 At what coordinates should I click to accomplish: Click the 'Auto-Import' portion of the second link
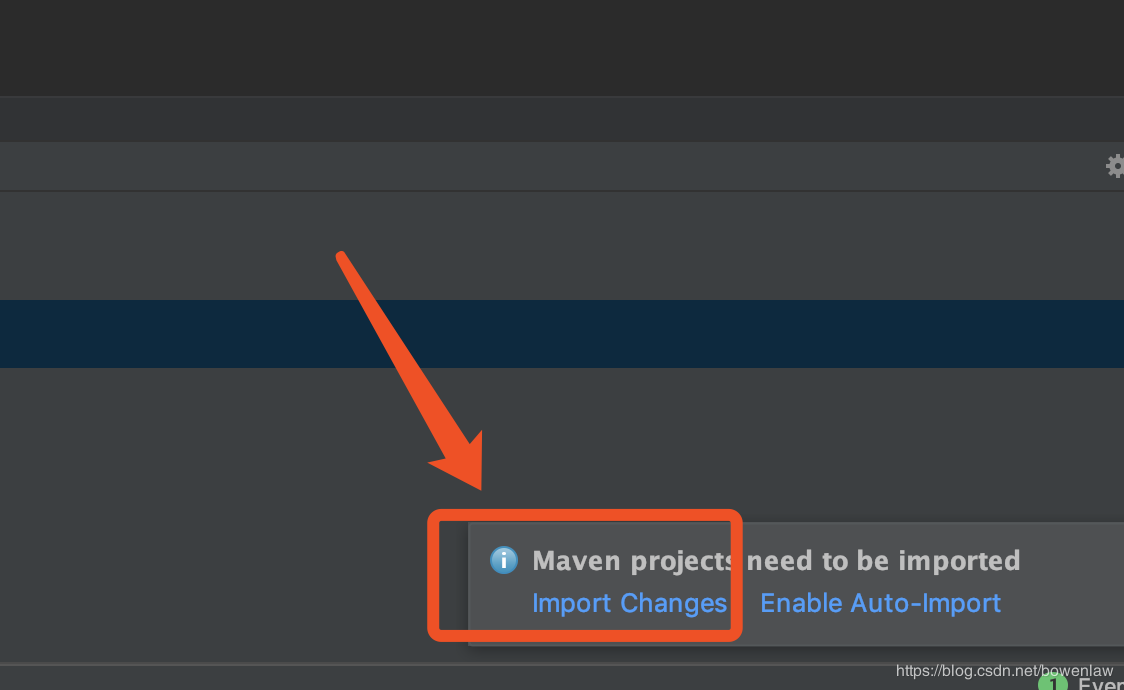[925, 603]
